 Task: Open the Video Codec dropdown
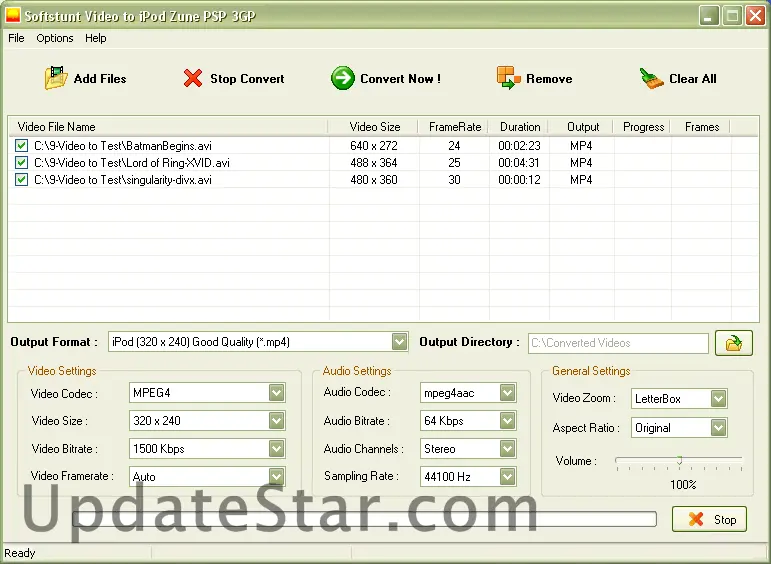tap(276, 393)
